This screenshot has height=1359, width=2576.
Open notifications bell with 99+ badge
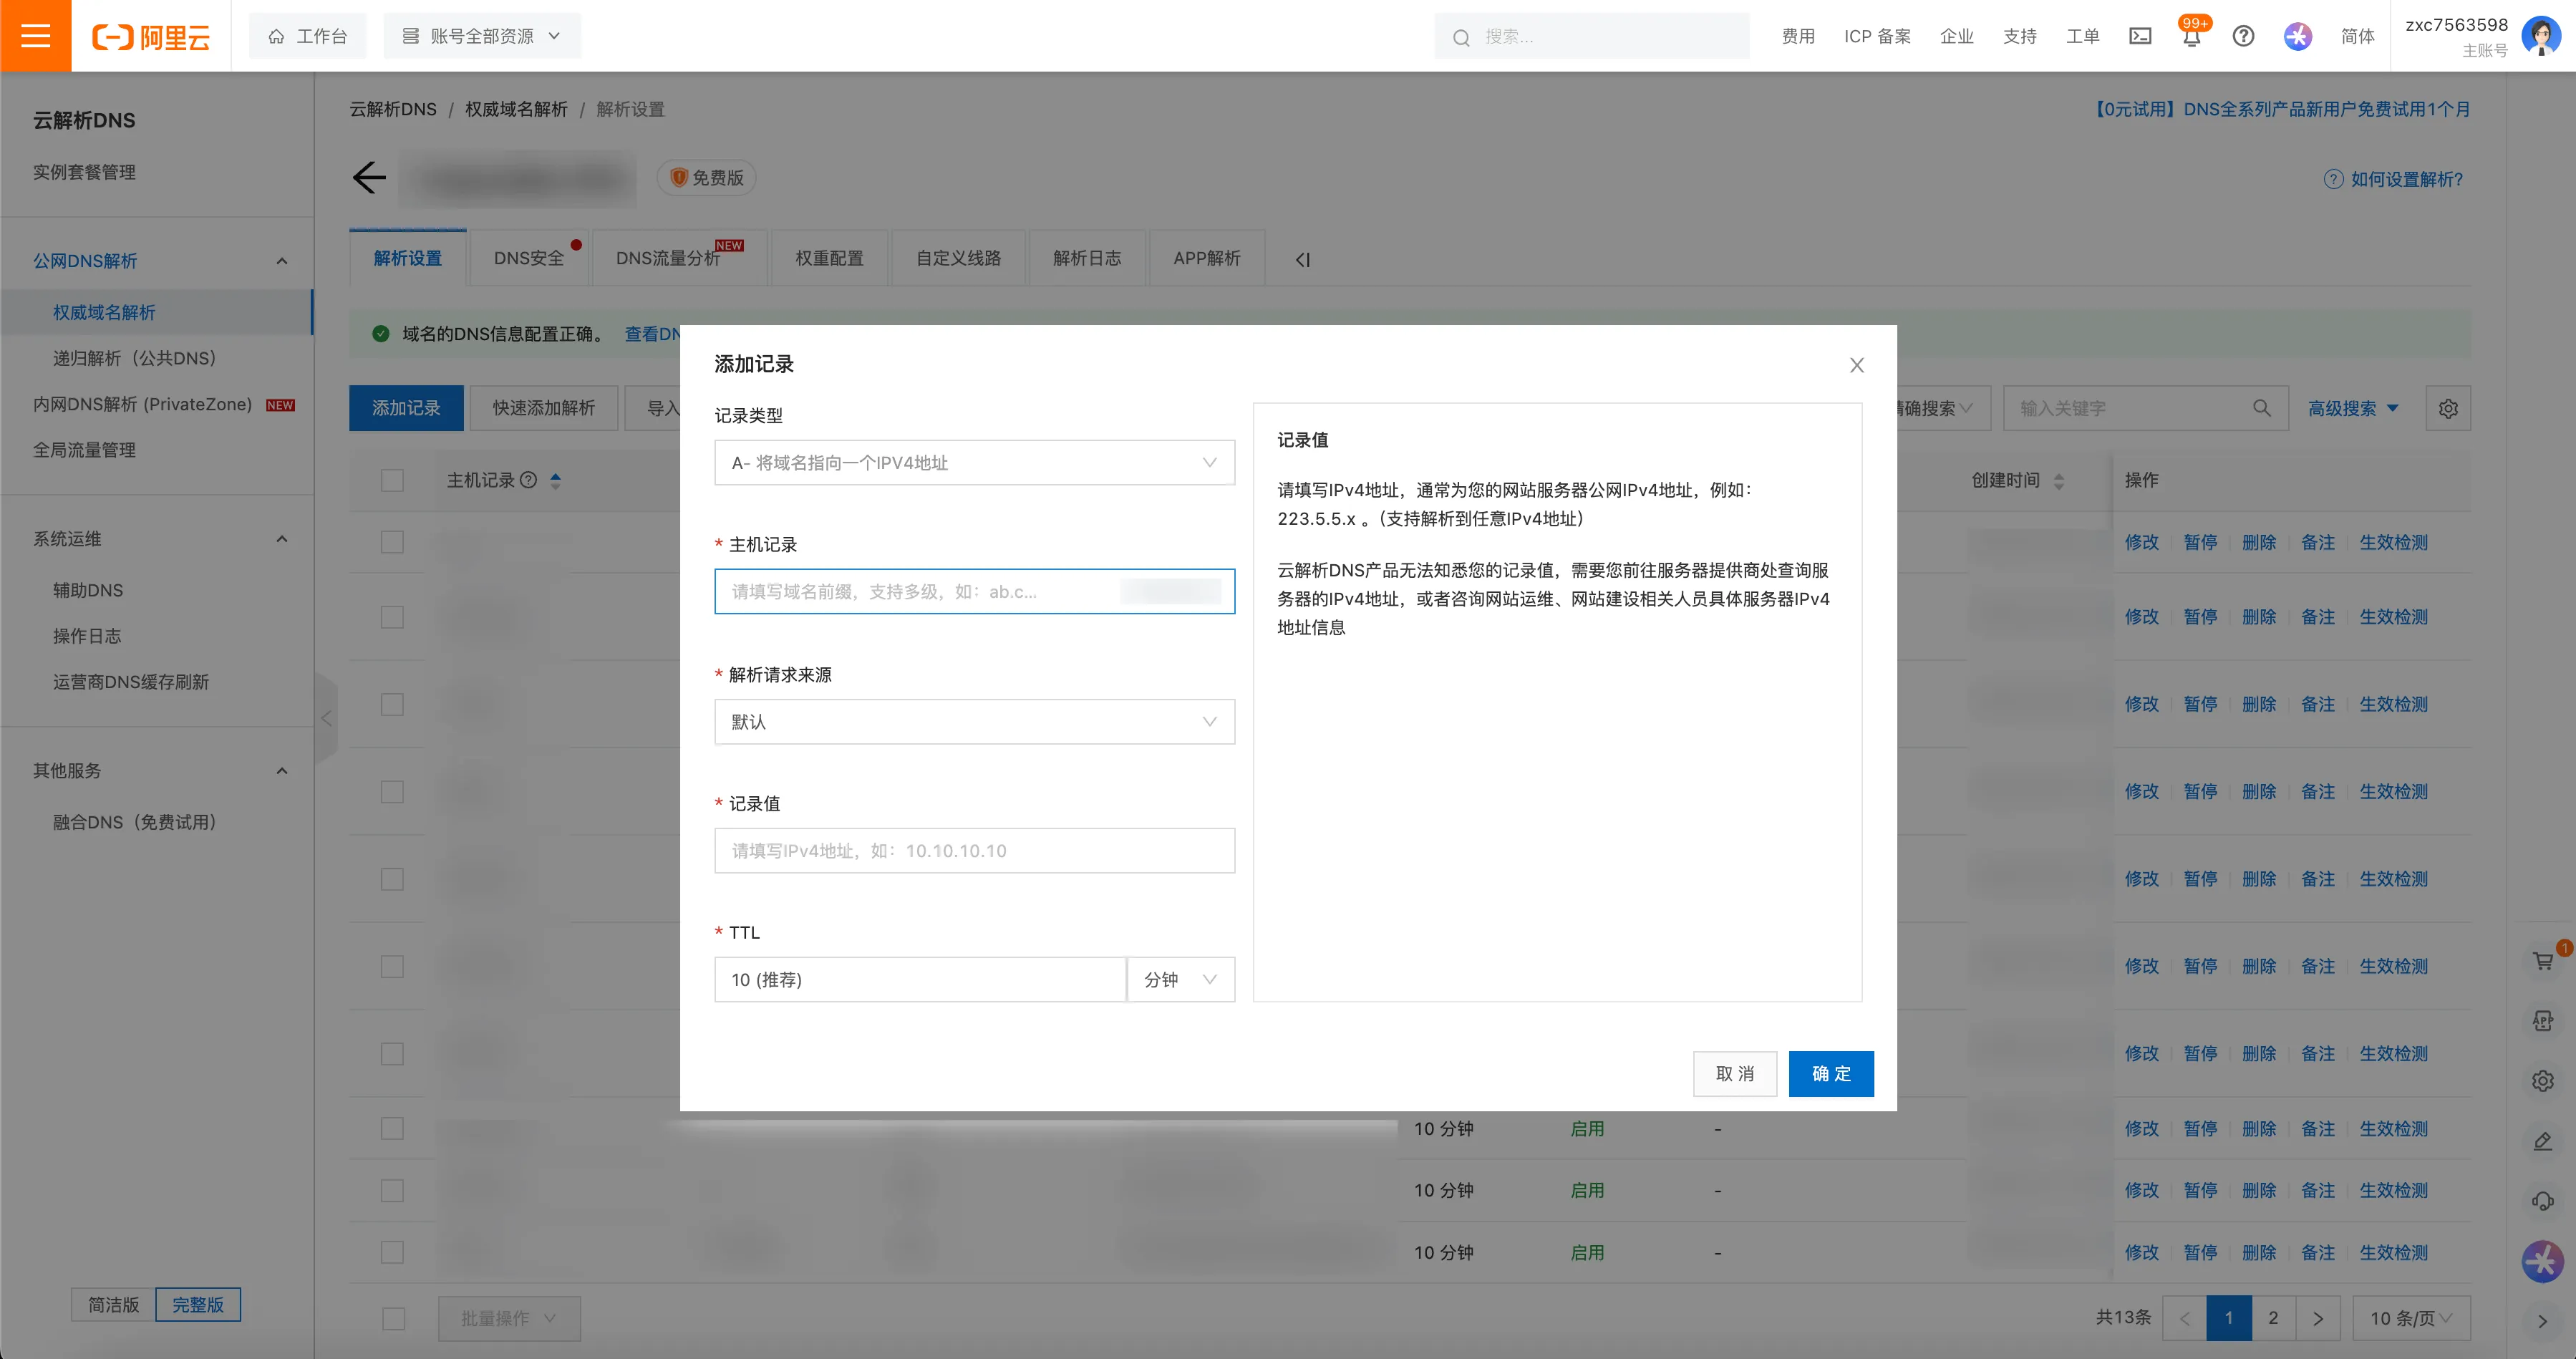coord(2191,35)
